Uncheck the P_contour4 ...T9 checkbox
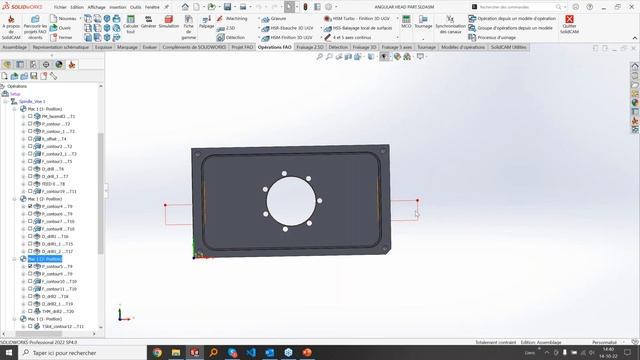640x360 pixels. pos(30,206)
